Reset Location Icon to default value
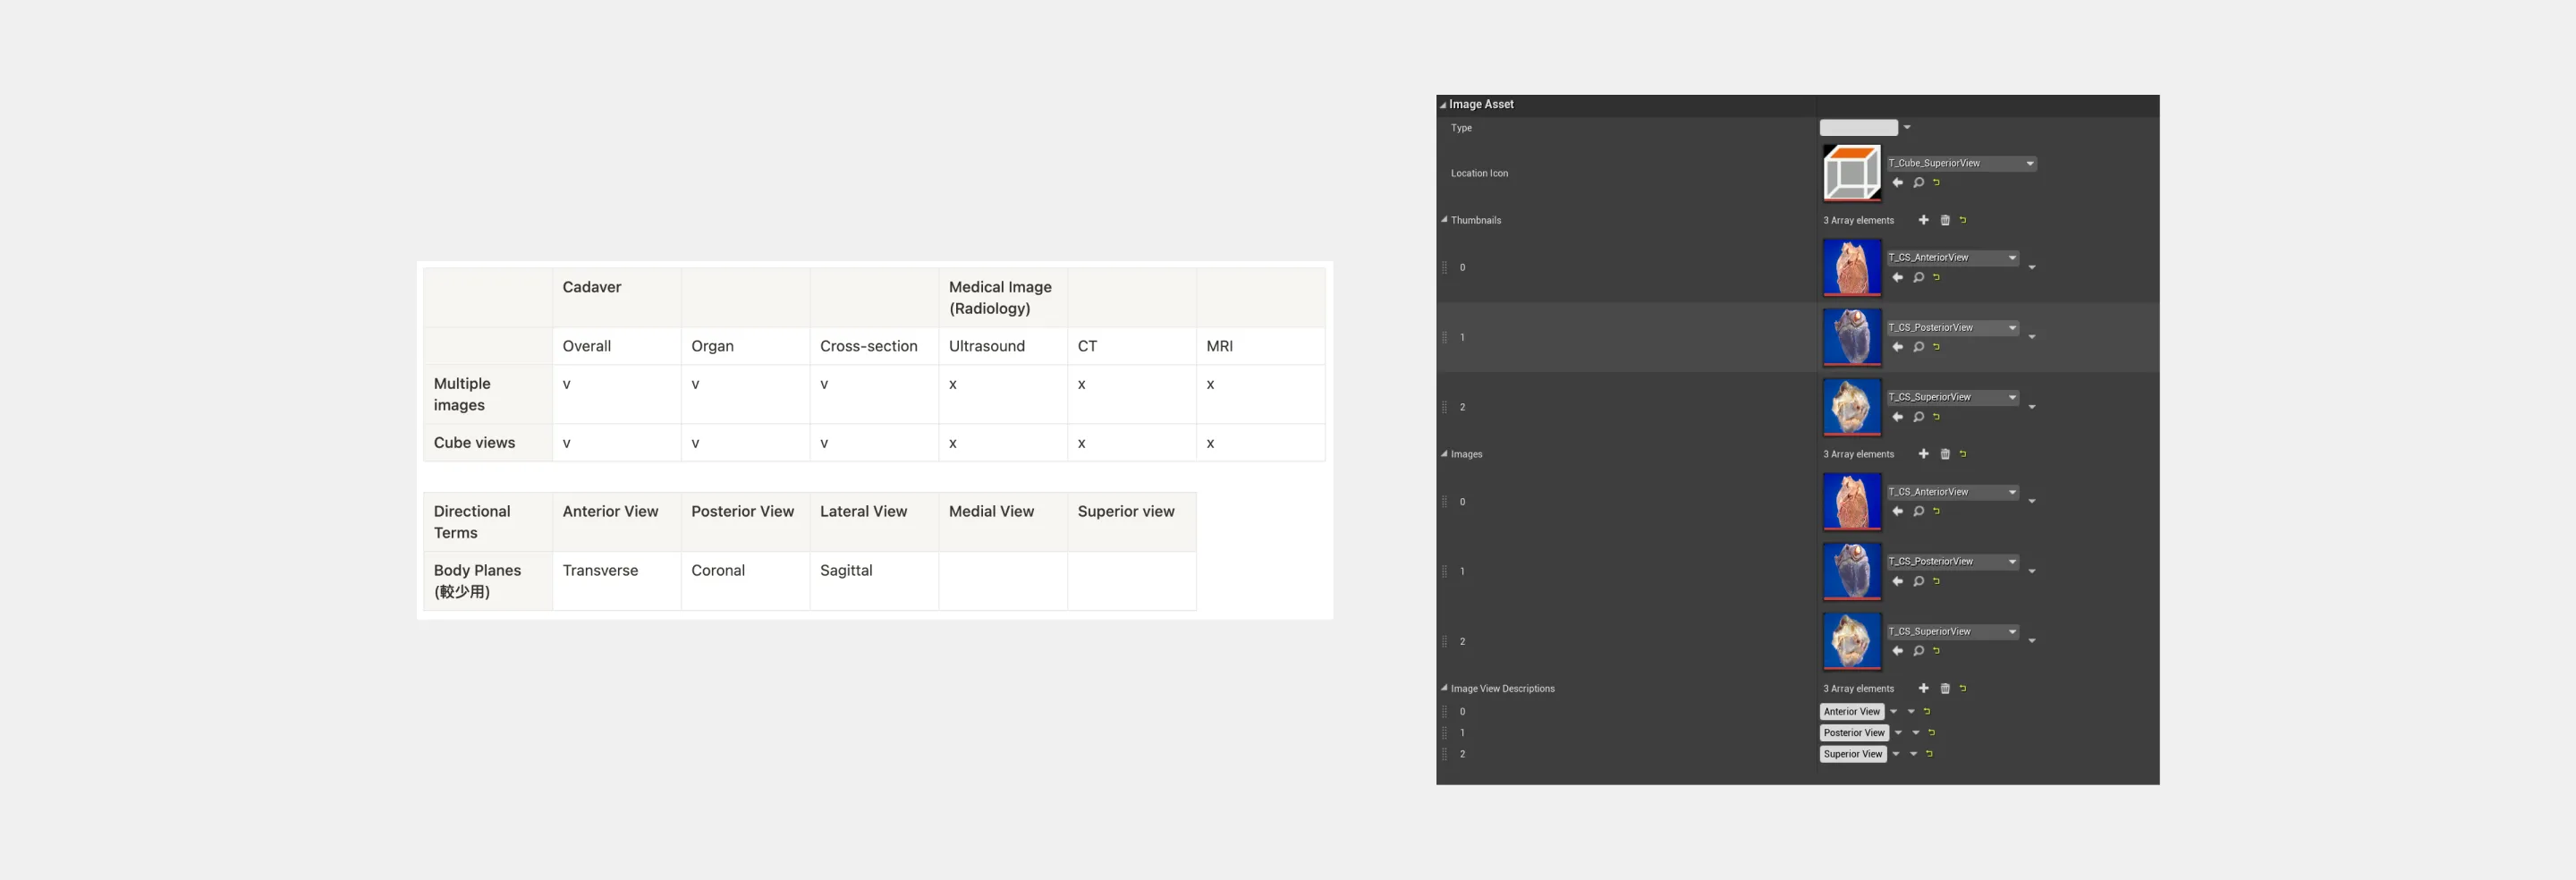The width and height of the screenshot is (2576, 880). [1937, 182]
